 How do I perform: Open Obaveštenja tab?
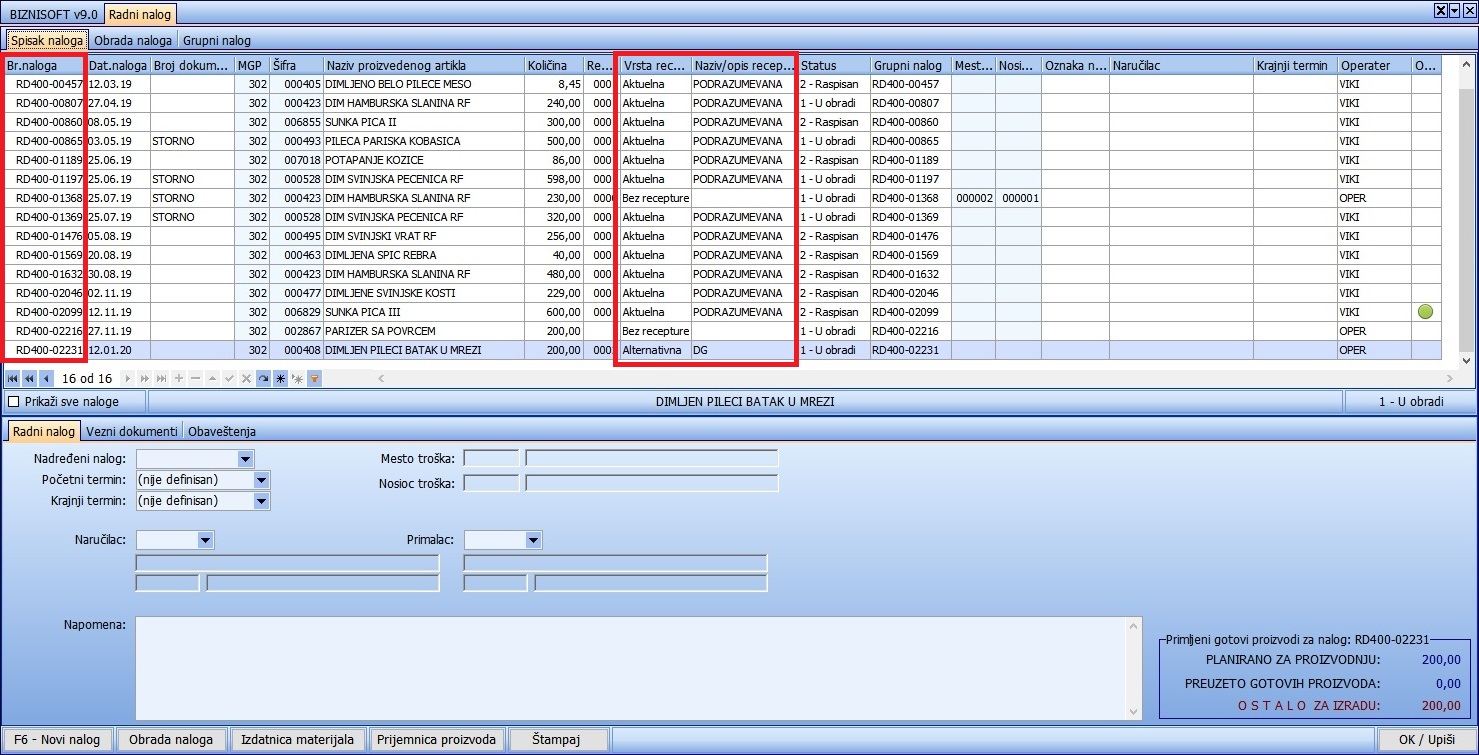coord(222,432)
